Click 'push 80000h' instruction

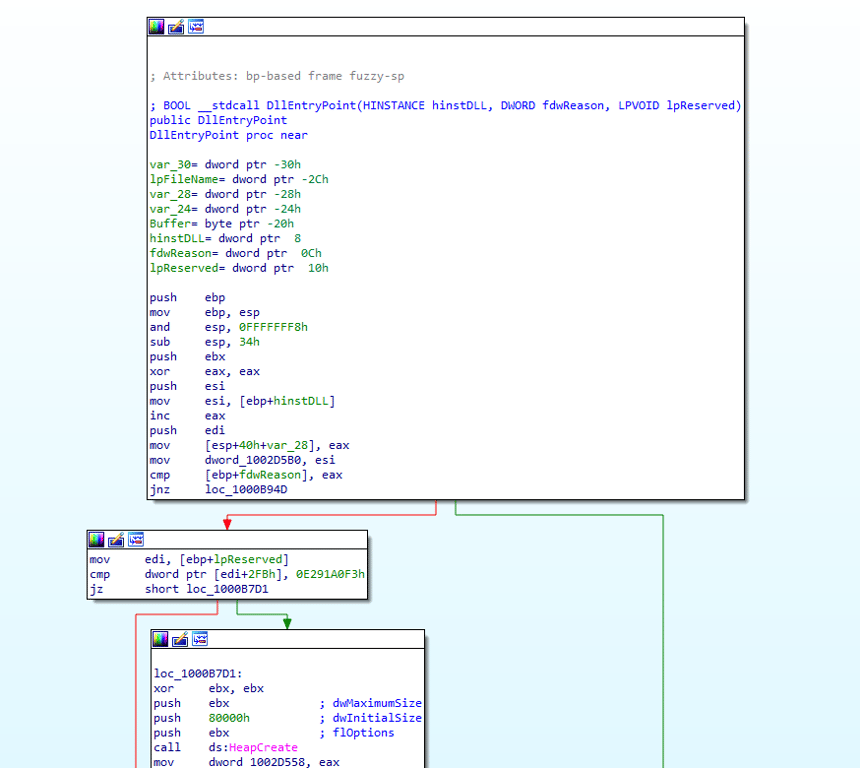(x=202, y=718)
